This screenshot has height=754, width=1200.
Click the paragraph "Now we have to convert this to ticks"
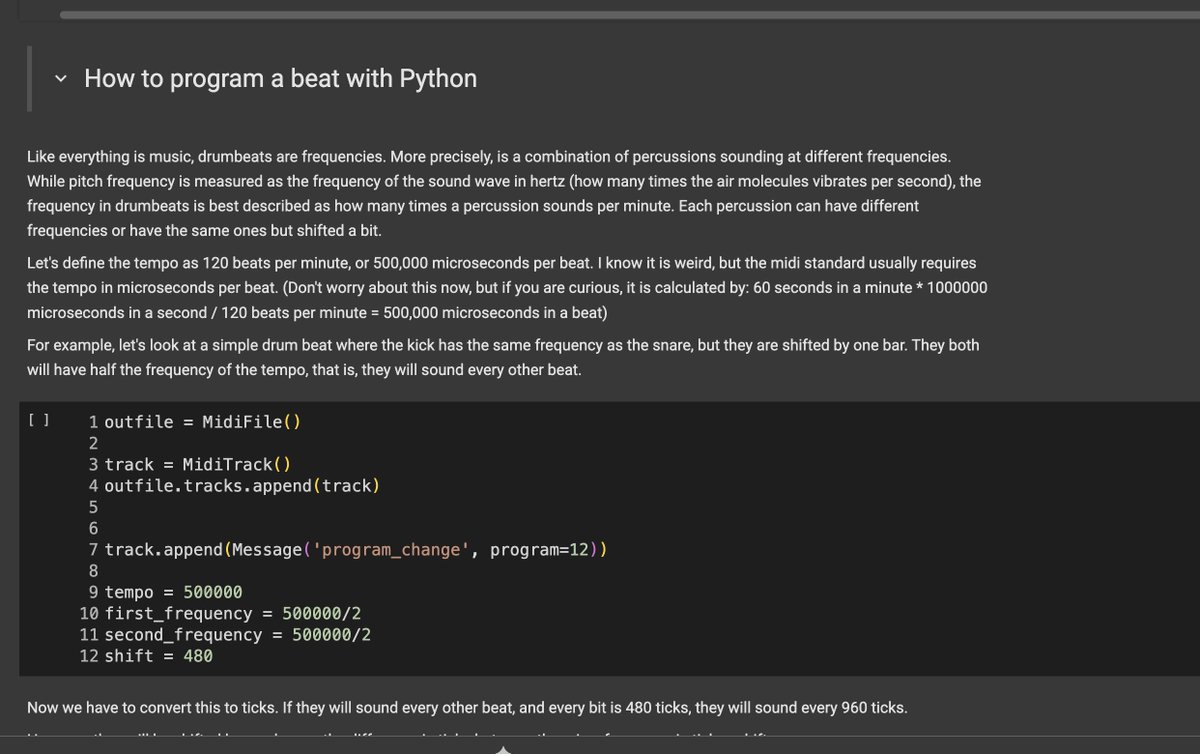point(467,708)
